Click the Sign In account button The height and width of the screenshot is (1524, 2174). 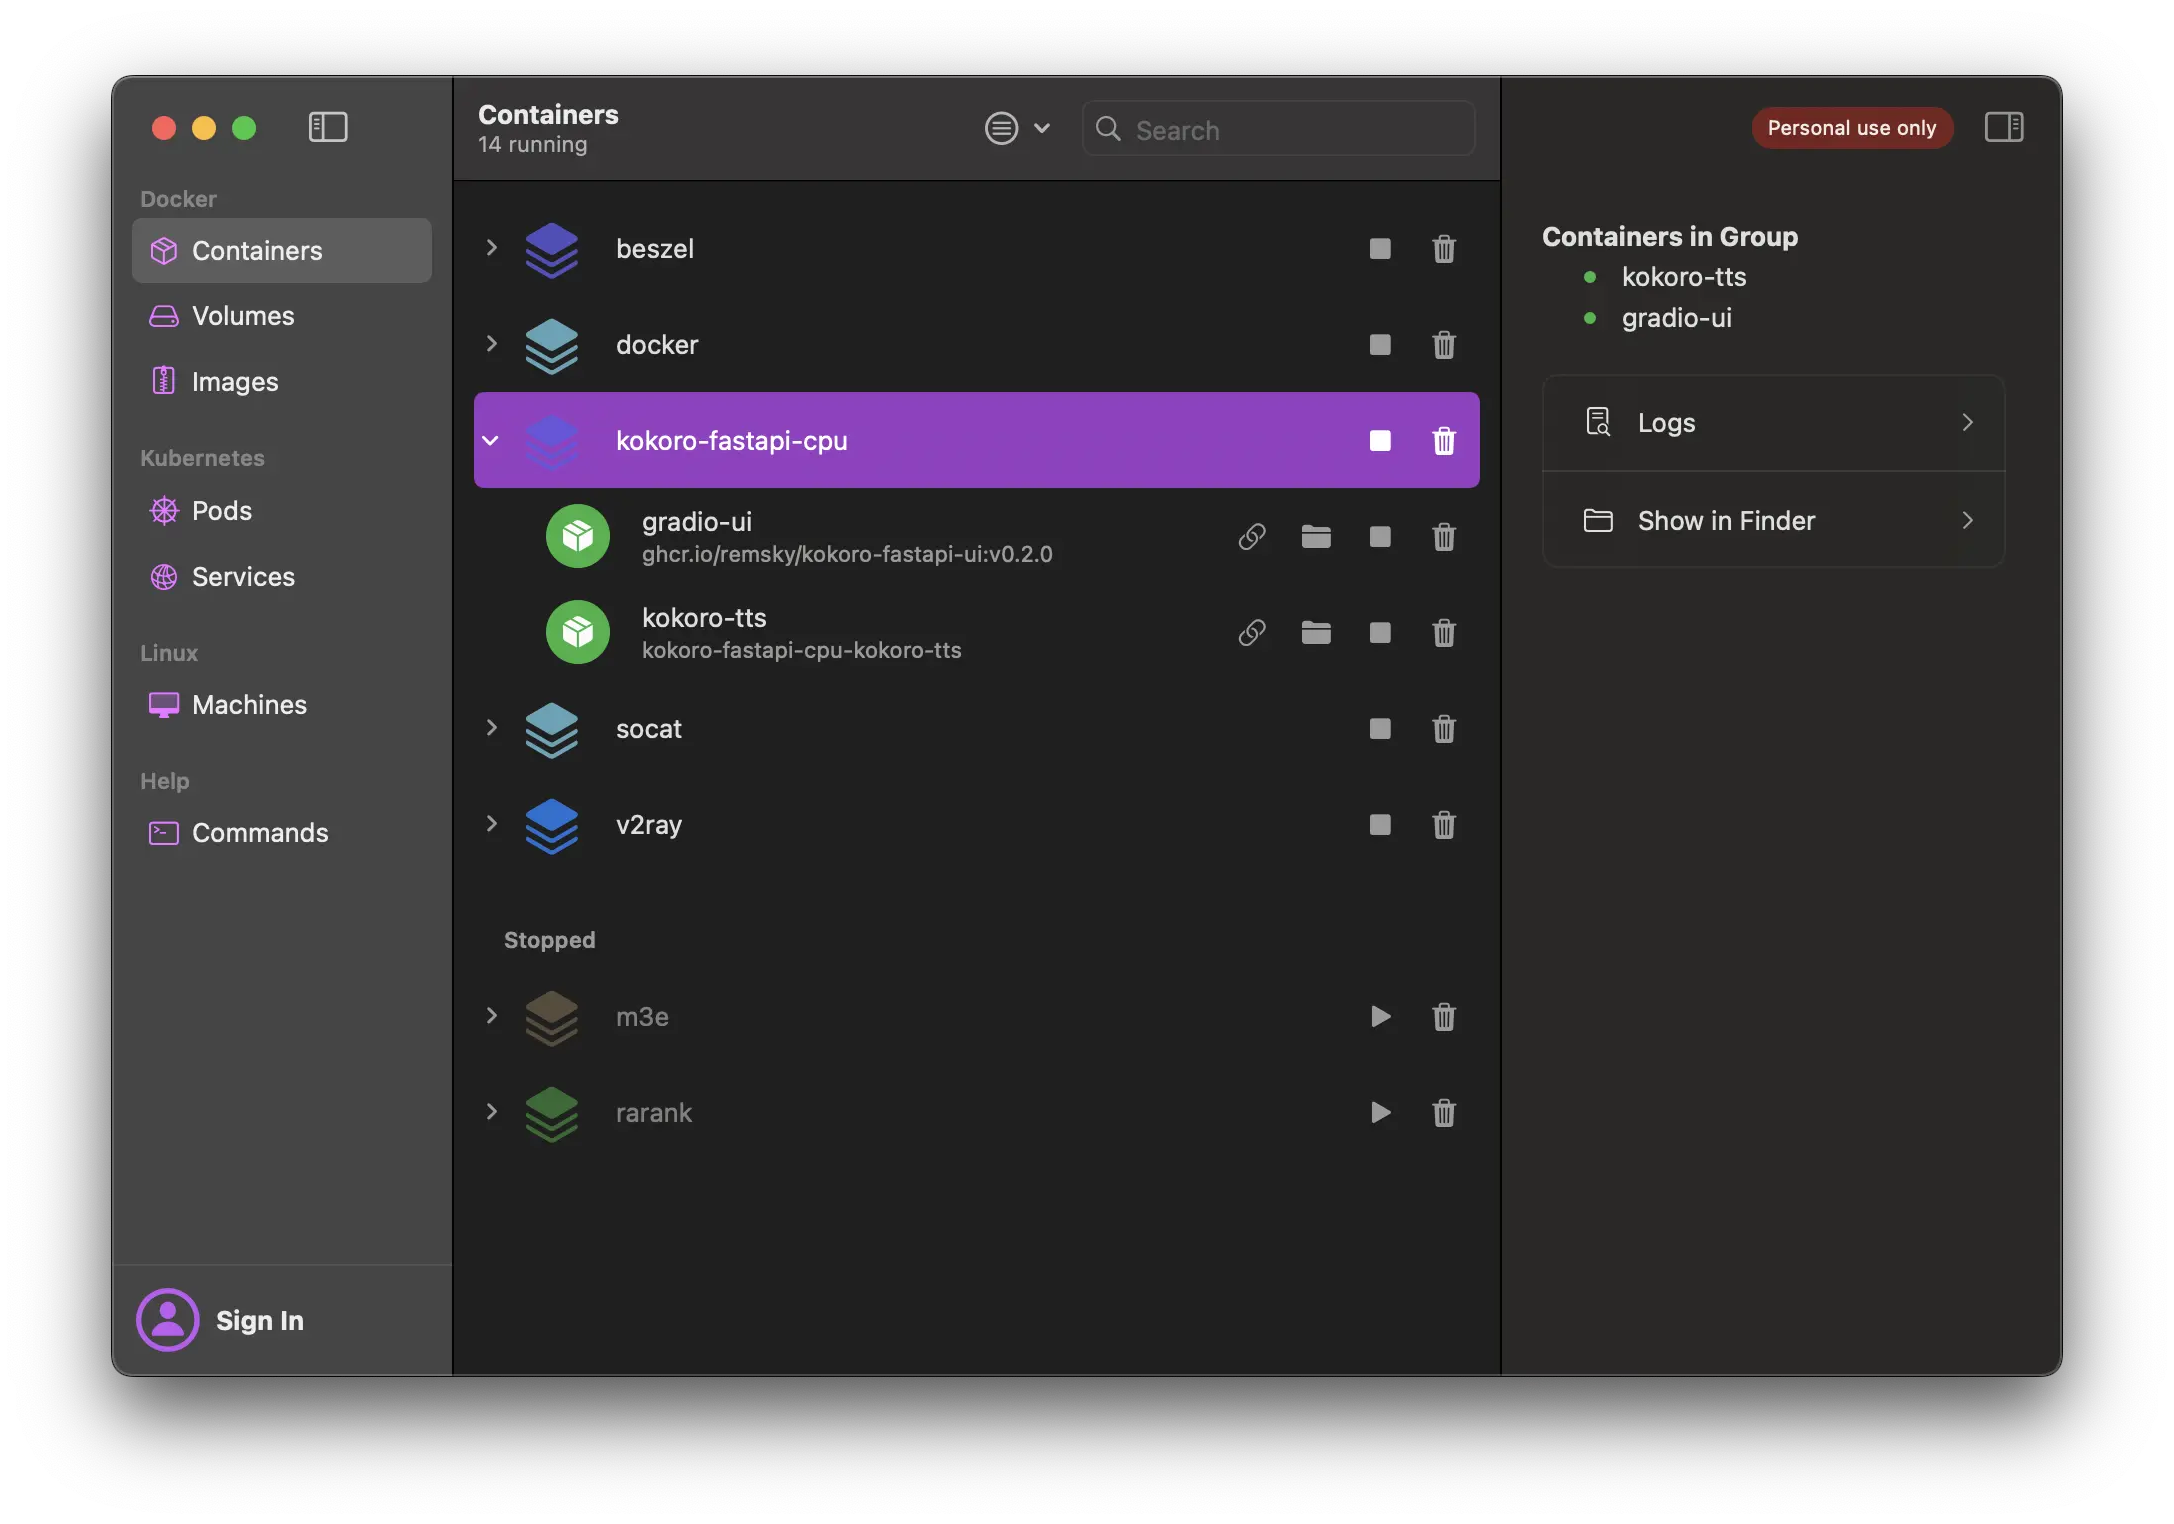pos(222,1320)
